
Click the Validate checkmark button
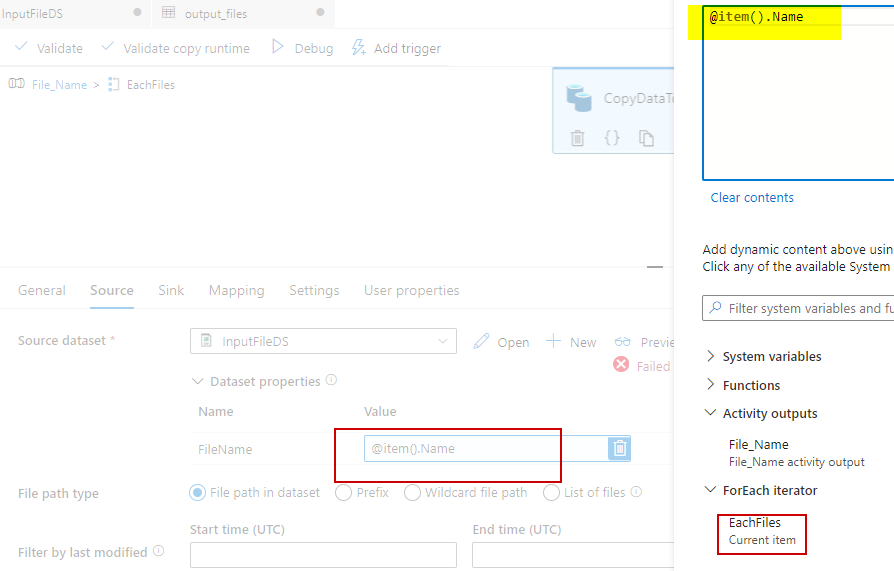click(49, 48)
